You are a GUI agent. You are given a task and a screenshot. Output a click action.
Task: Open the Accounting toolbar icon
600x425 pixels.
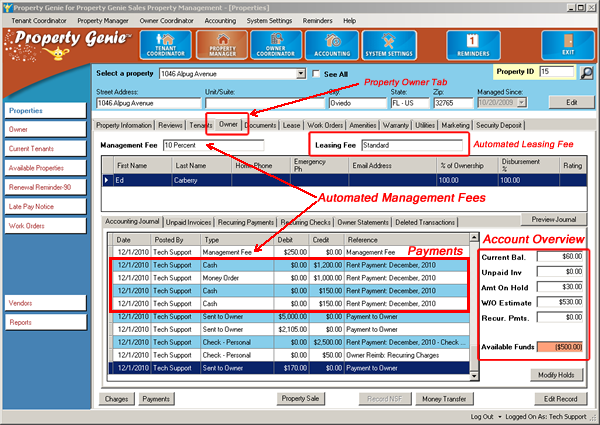(332, 45)
